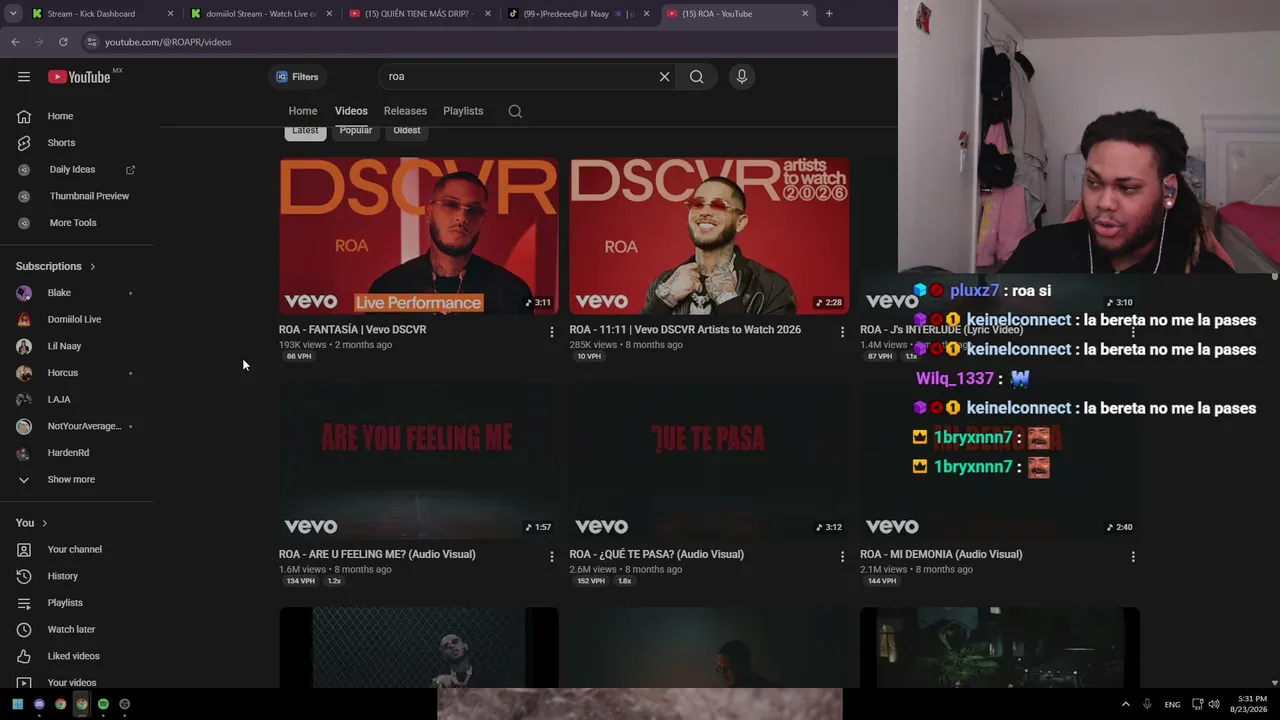
Task: Show hidden system tray icons
Action: coord(1125,704)
